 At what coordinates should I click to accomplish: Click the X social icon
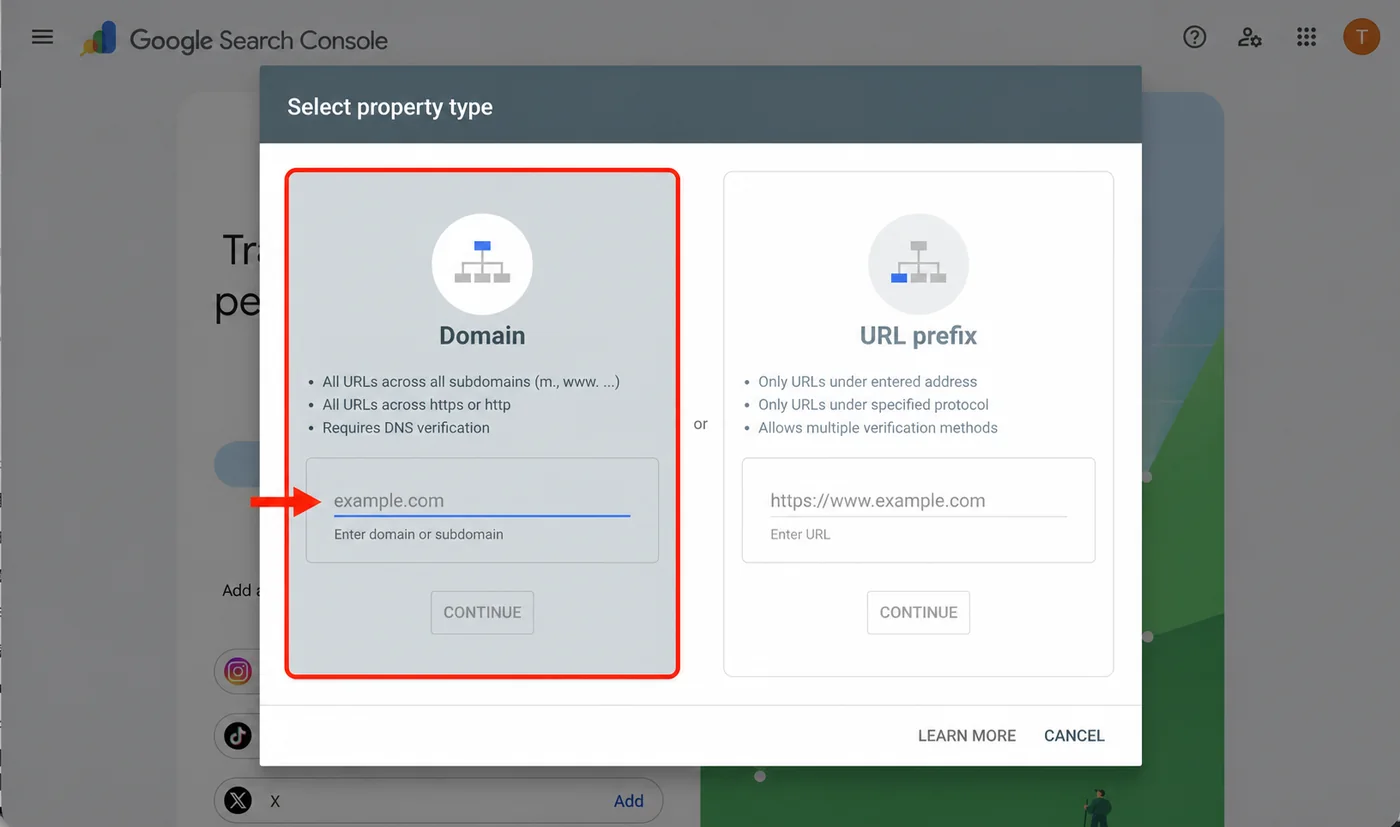pos(238,801)
